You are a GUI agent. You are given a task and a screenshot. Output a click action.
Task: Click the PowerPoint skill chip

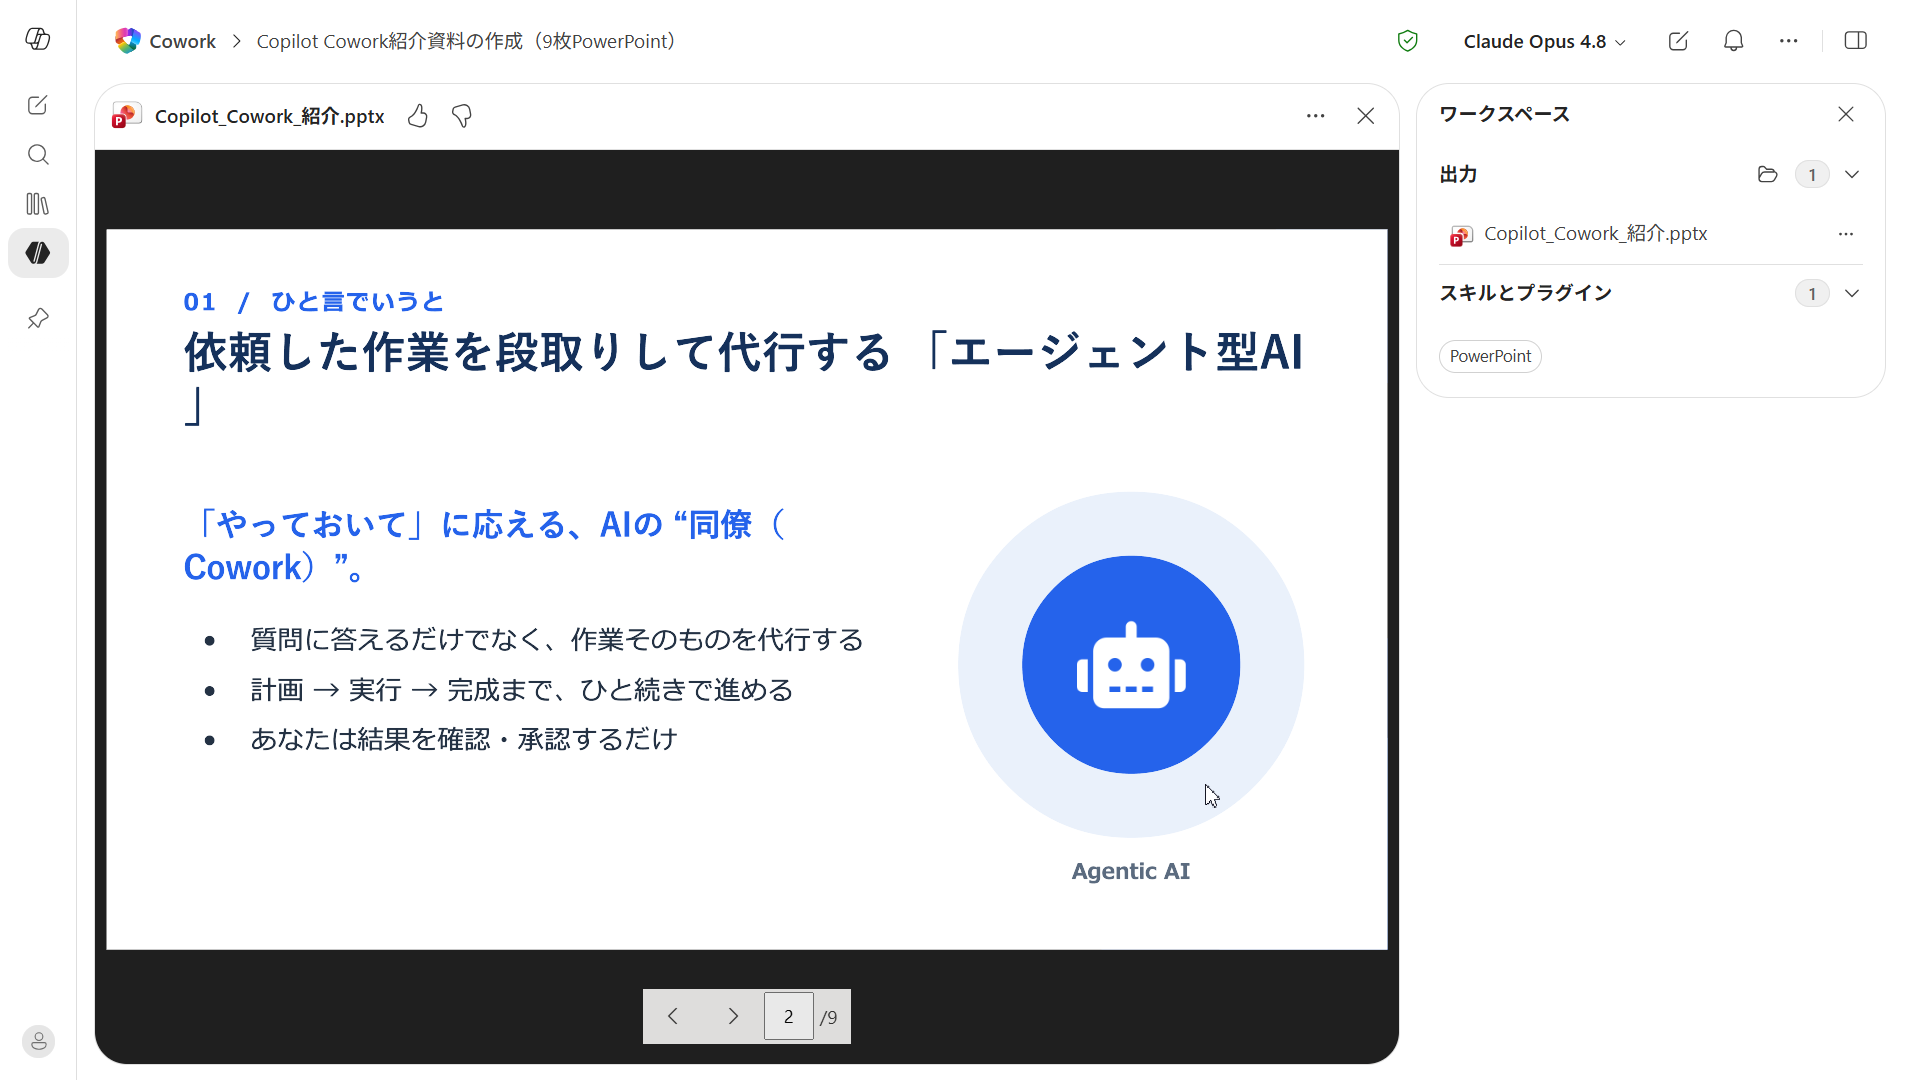point(1490,356)
